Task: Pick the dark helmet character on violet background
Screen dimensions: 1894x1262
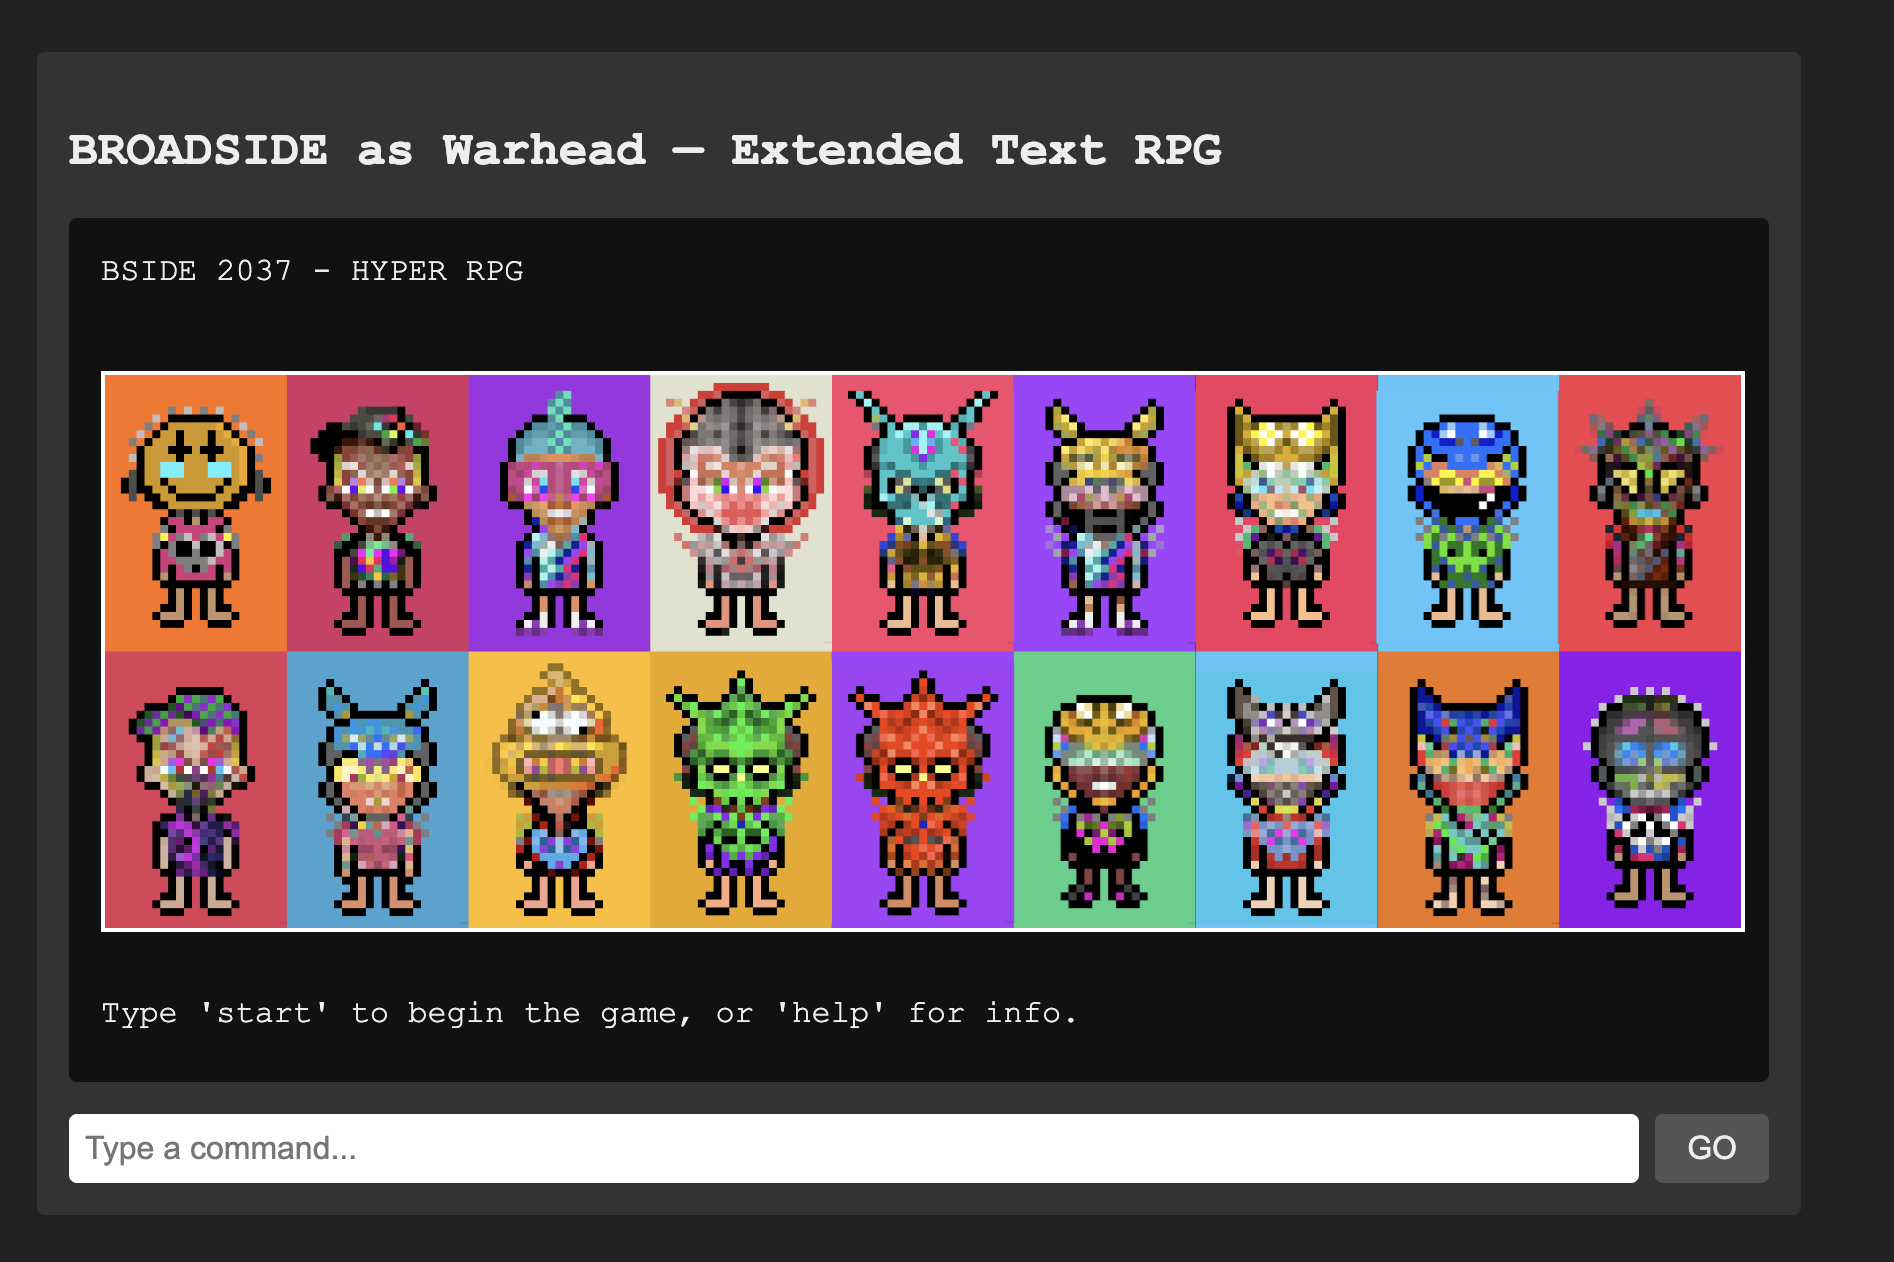Action: [x=1650, y=790]
